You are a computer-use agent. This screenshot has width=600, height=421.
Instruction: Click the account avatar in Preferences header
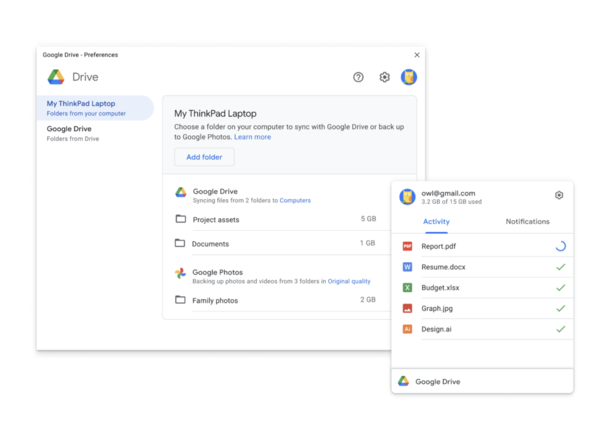click(409, 77)
